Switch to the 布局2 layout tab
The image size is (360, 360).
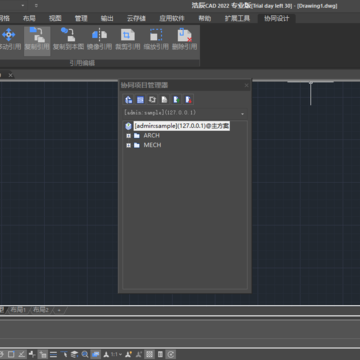(x=41, y=310)
